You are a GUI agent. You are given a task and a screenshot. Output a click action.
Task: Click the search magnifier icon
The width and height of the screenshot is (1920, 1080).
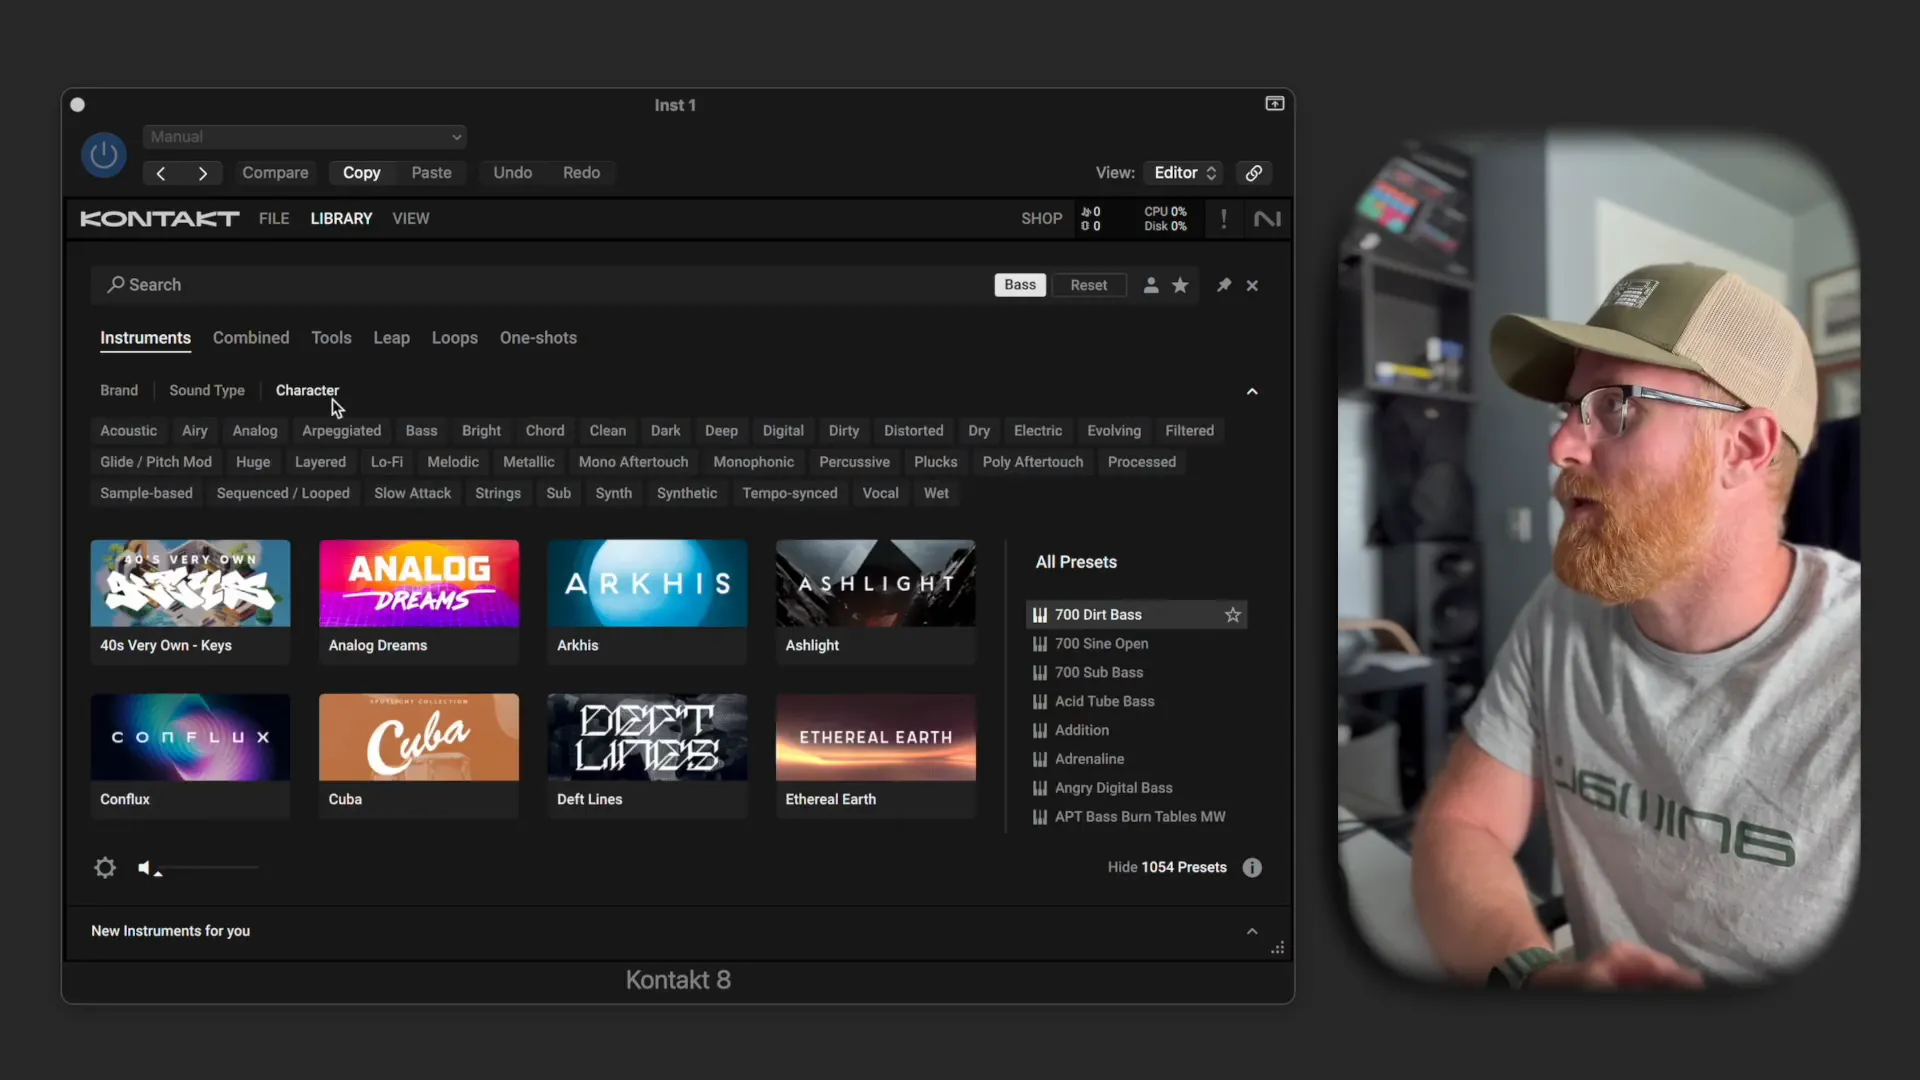(x=116, y=285)
